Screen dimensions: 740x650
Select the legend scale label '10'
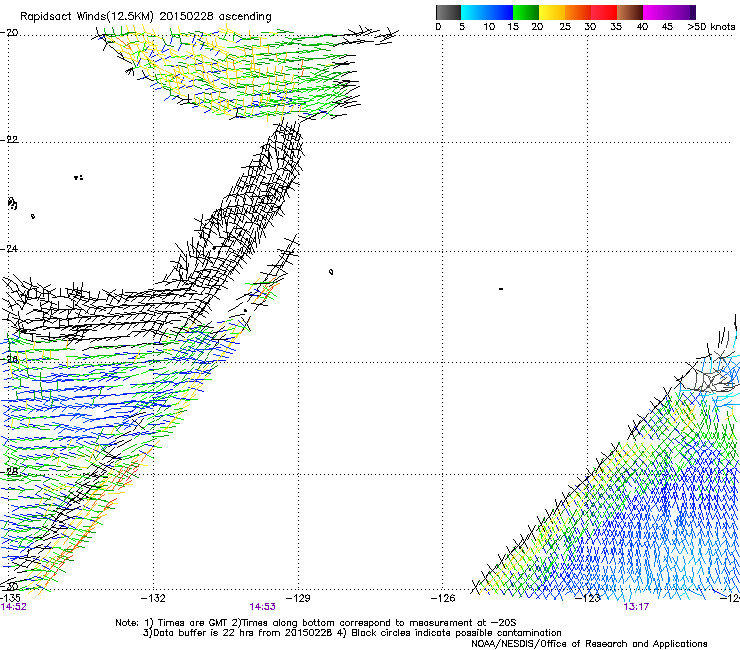click(x=489, y=27)
